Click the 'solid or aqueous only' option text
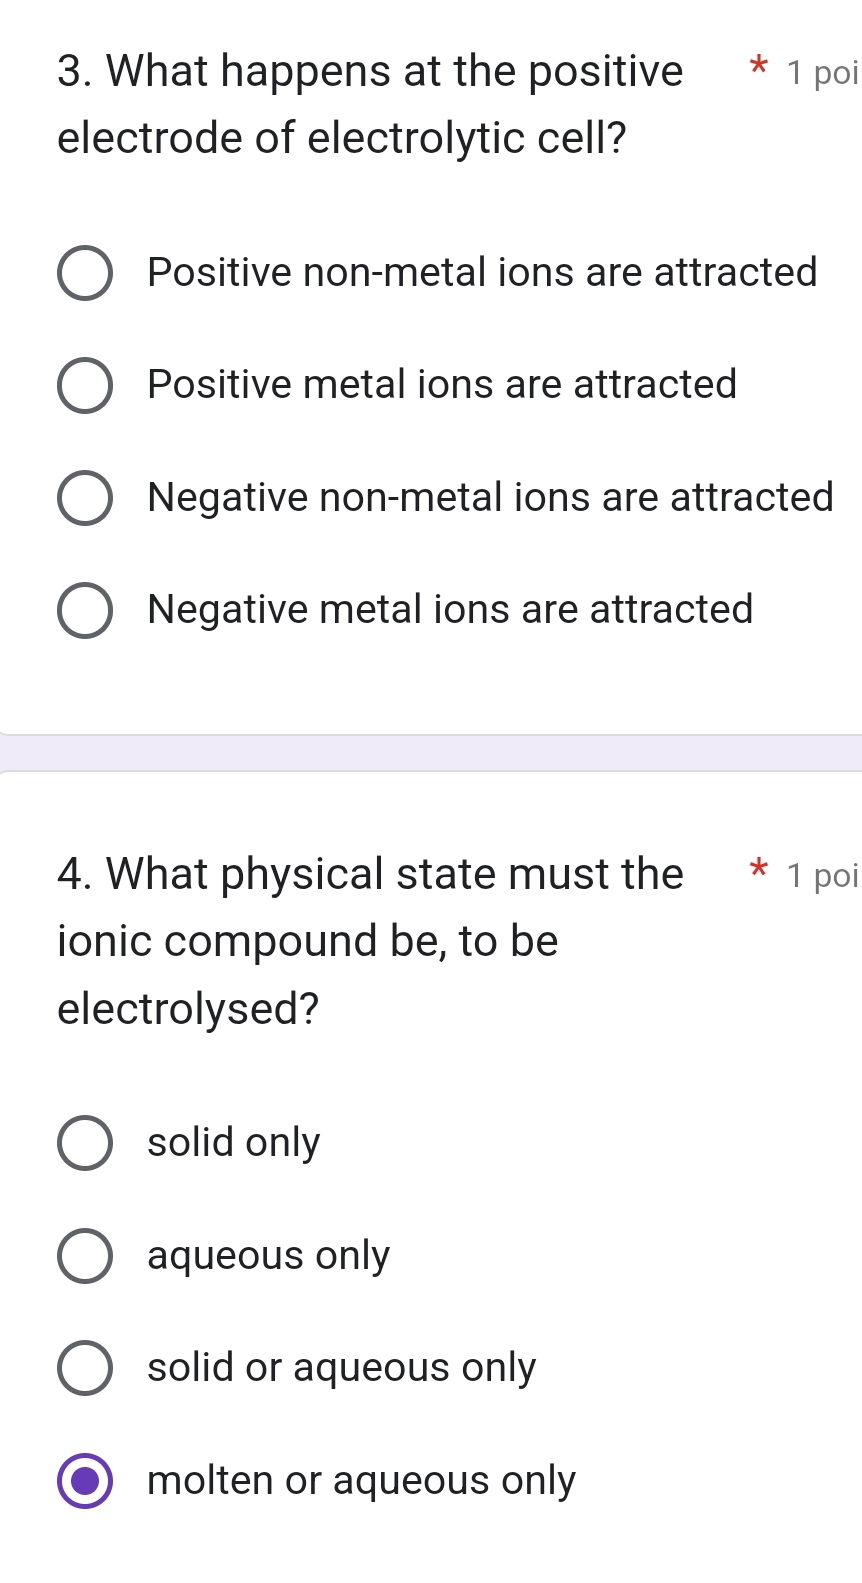This screenshot has height=1583, width=862. [341, 1367]
